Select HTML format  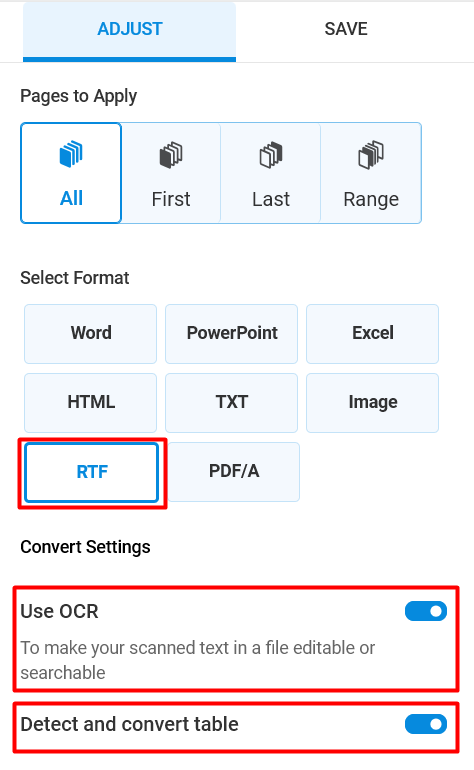click(91, 403)
